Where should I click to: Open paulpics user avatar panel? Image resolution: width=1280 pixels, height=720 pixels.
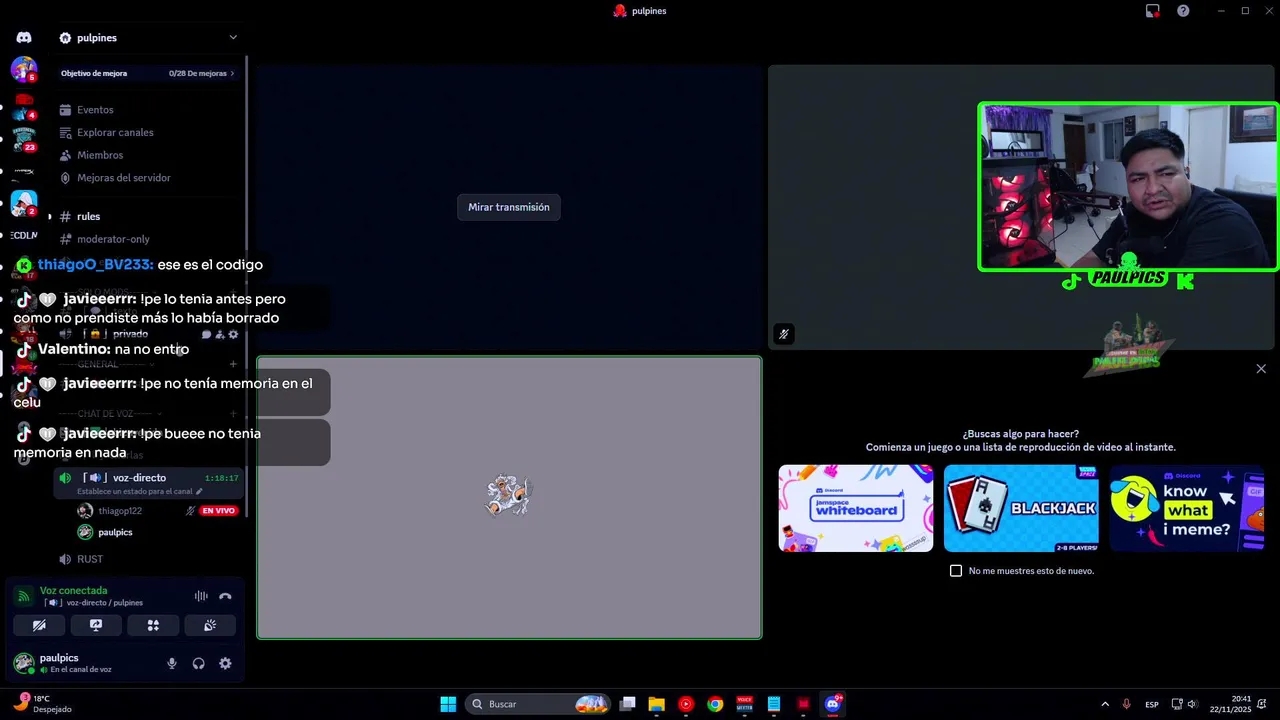coord(24,662)
